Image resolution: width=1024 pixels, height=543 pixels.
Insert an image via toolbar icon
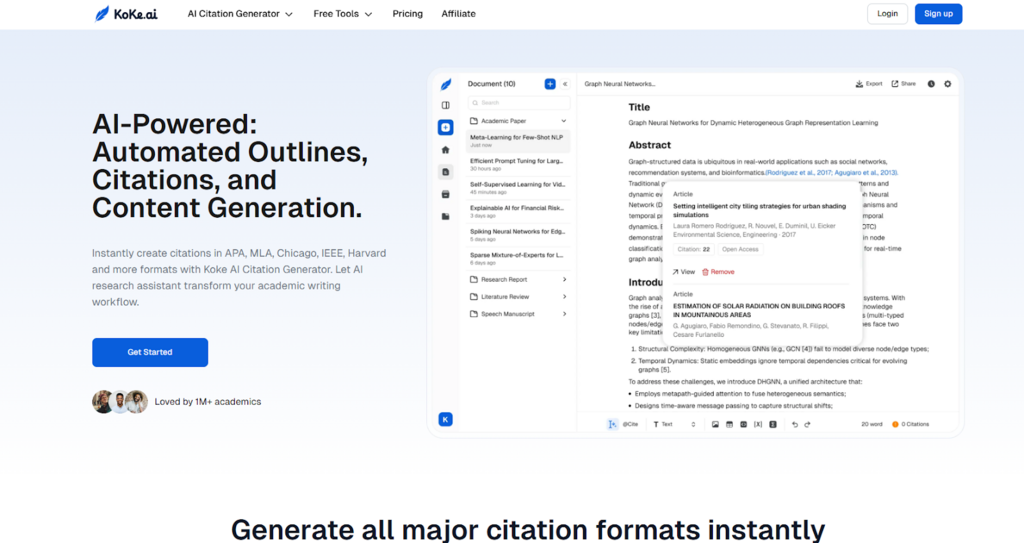715,424
